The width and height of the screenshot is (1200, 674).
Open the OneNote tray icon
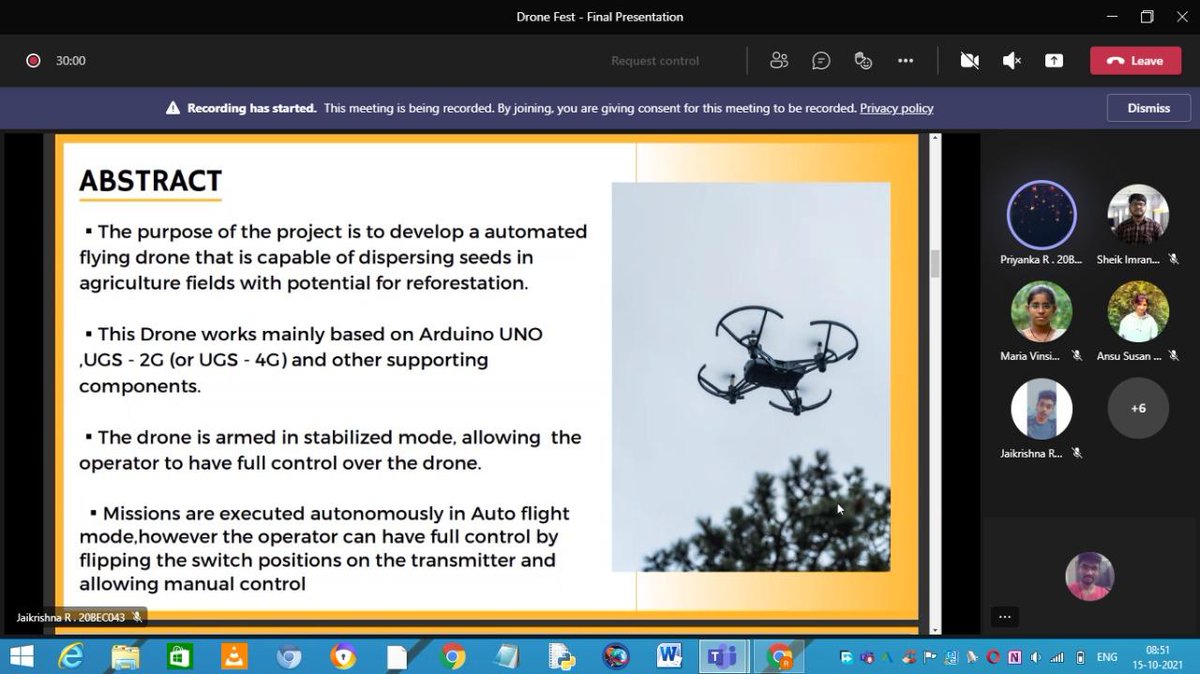[x=1015, y=657]
